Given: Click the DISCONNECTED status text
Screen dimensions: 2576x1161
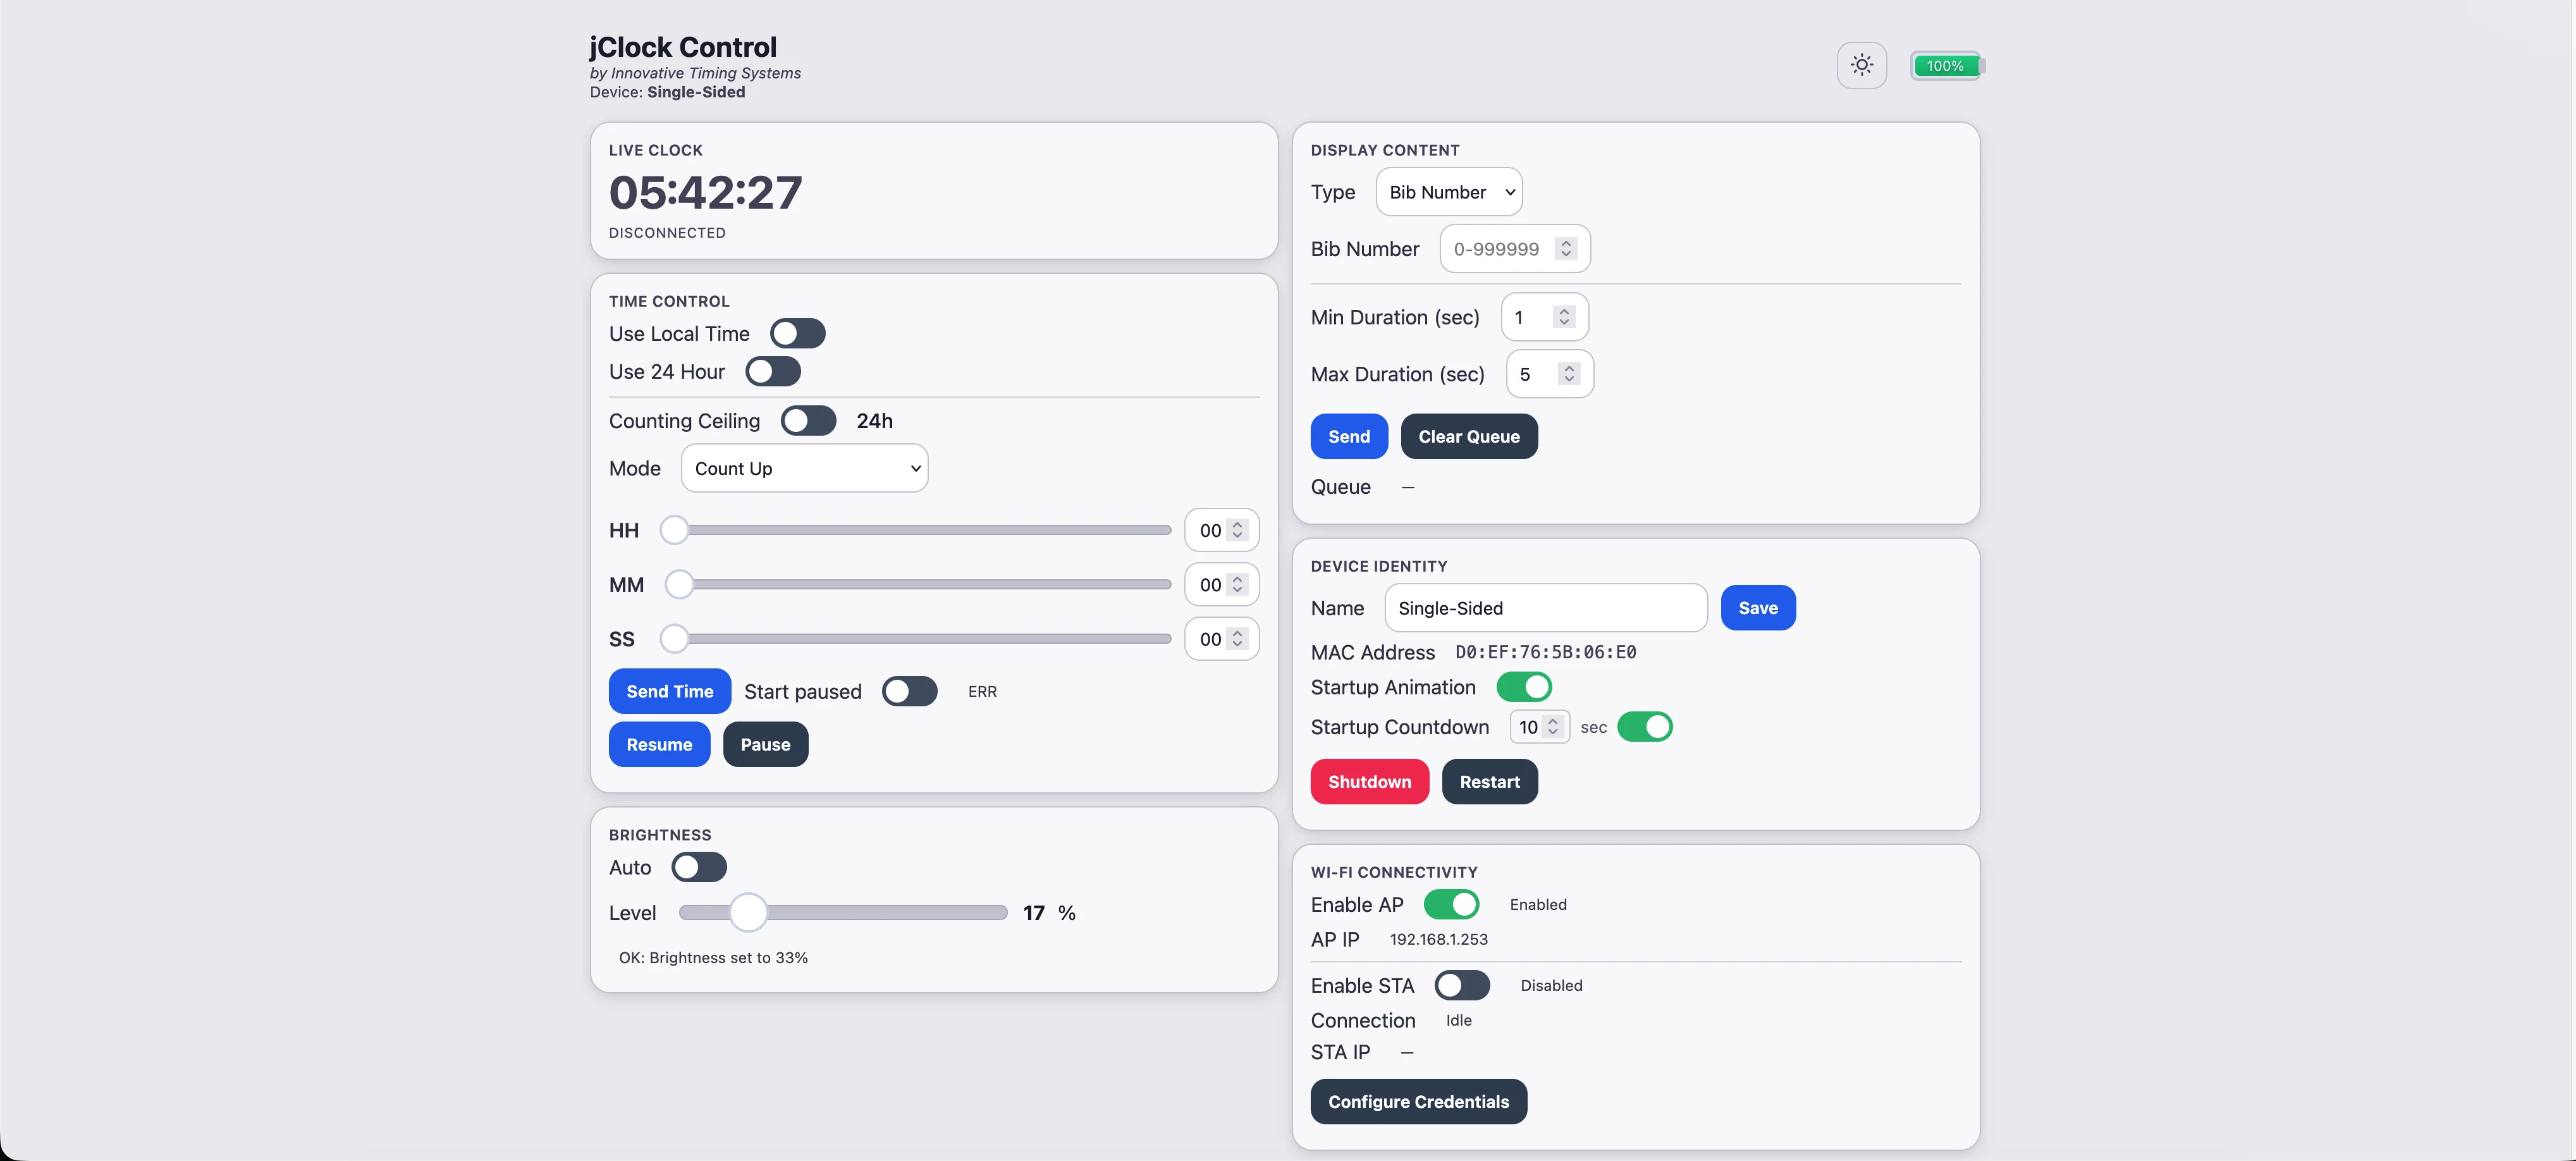Looking at the screenshot, I should point(667,233).
